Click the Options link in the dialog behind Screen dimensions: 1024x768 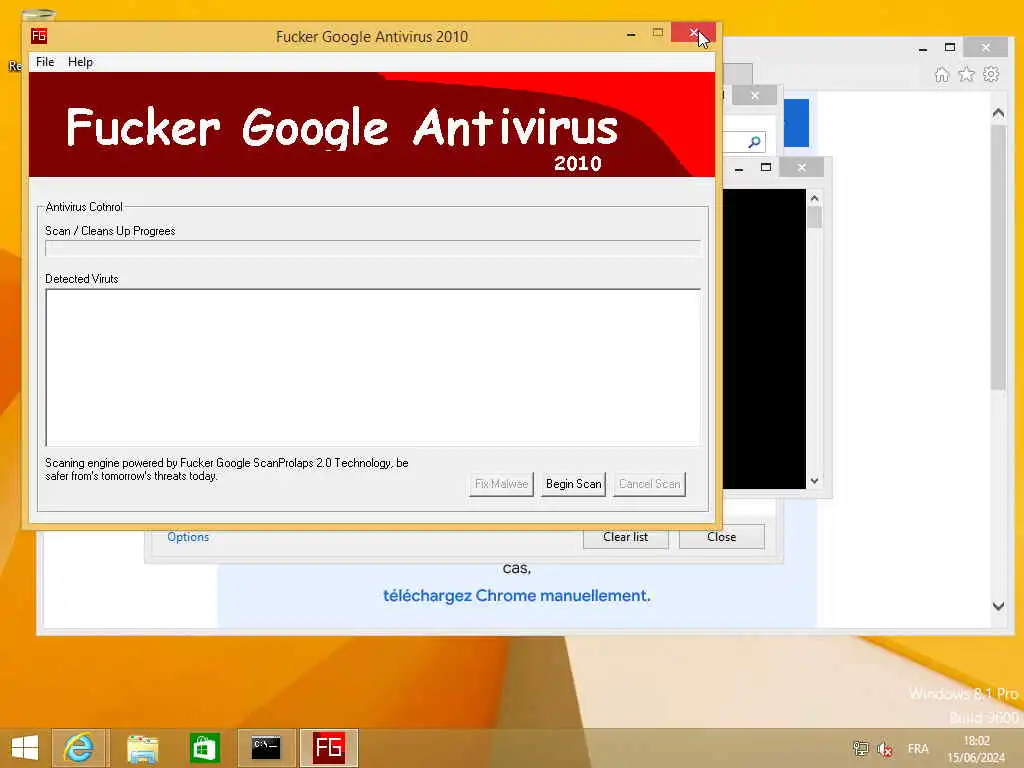point(188,537)
